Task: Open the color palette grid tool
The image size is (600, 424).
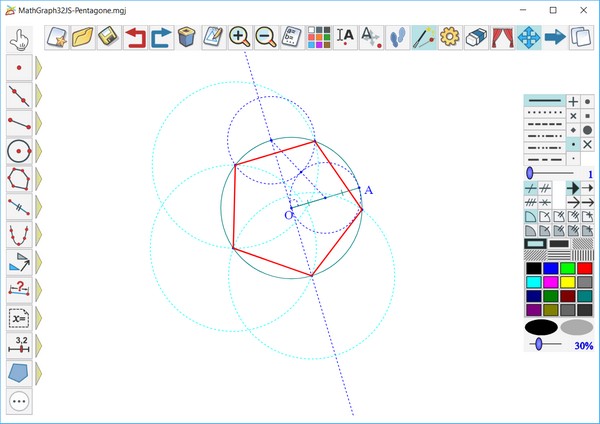Action: (x=318, y=37)
